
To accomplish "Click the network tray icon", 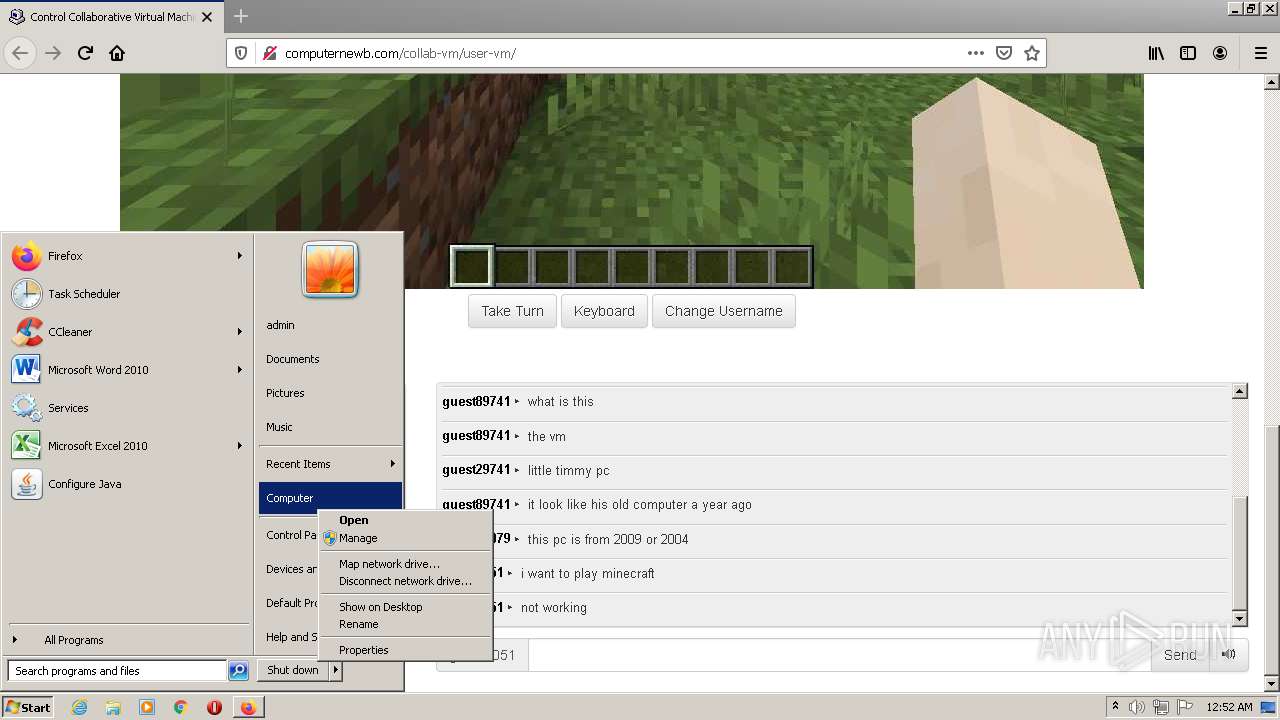I will pos(1160,707).
